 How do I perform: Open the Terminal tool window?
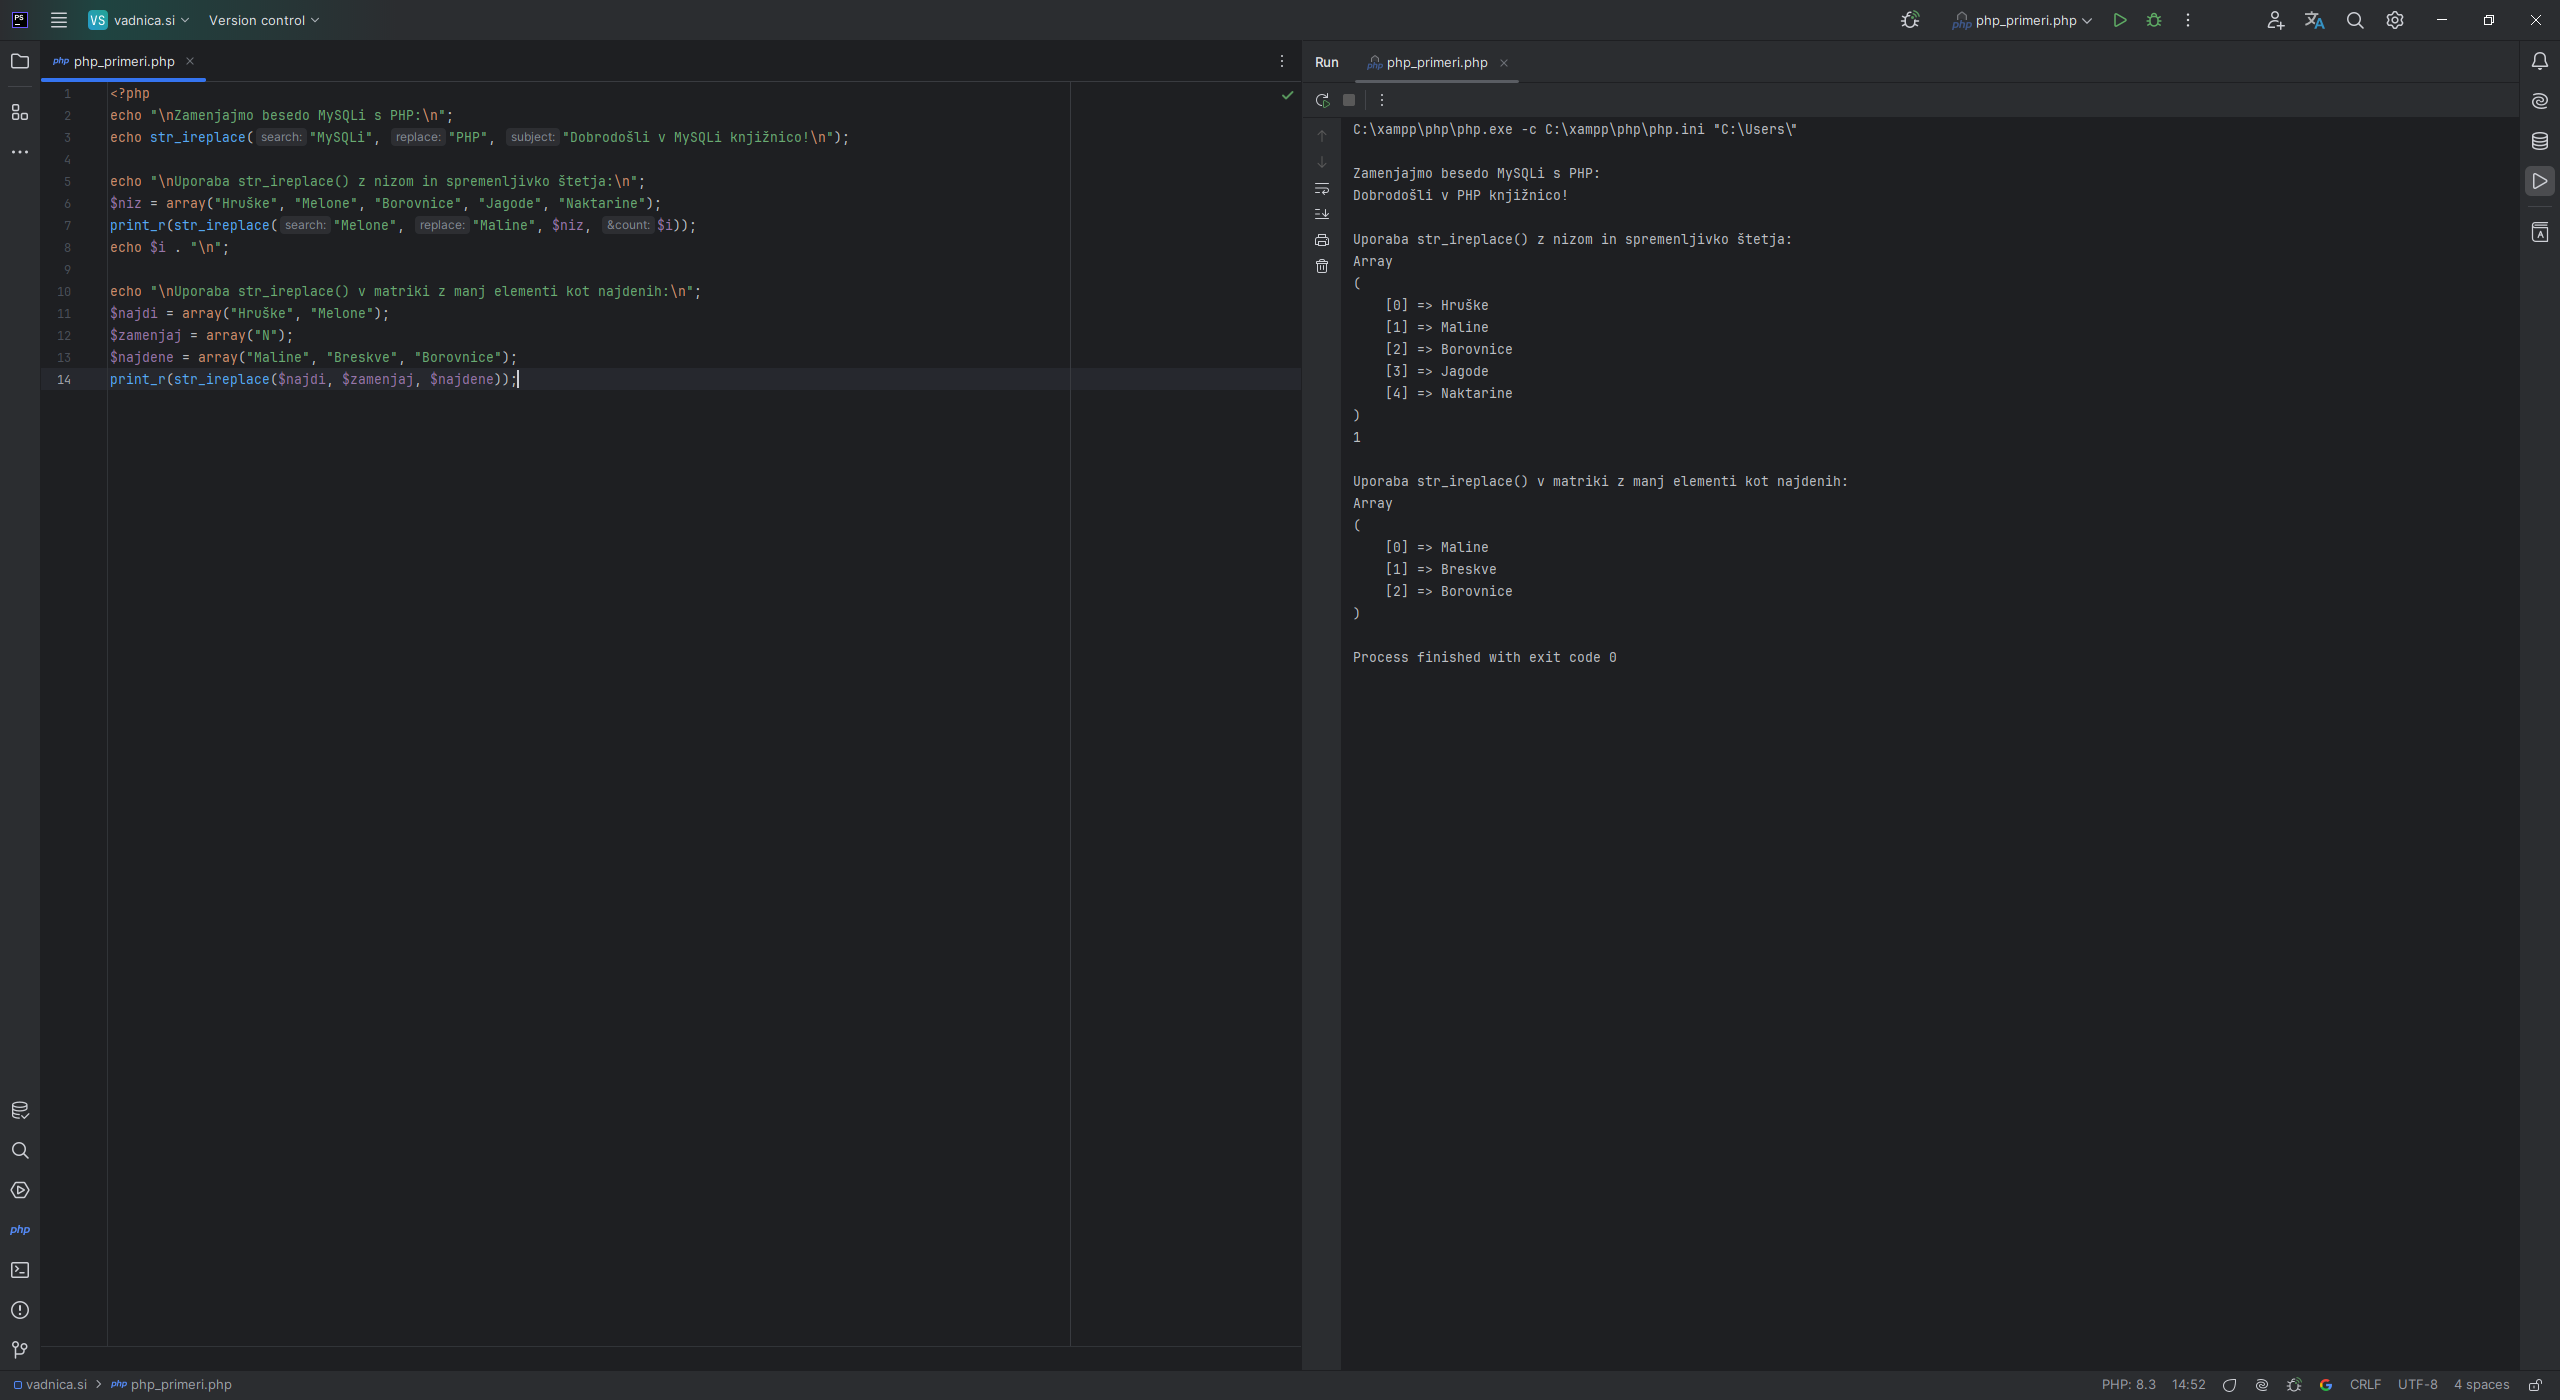click(20, 1270)
